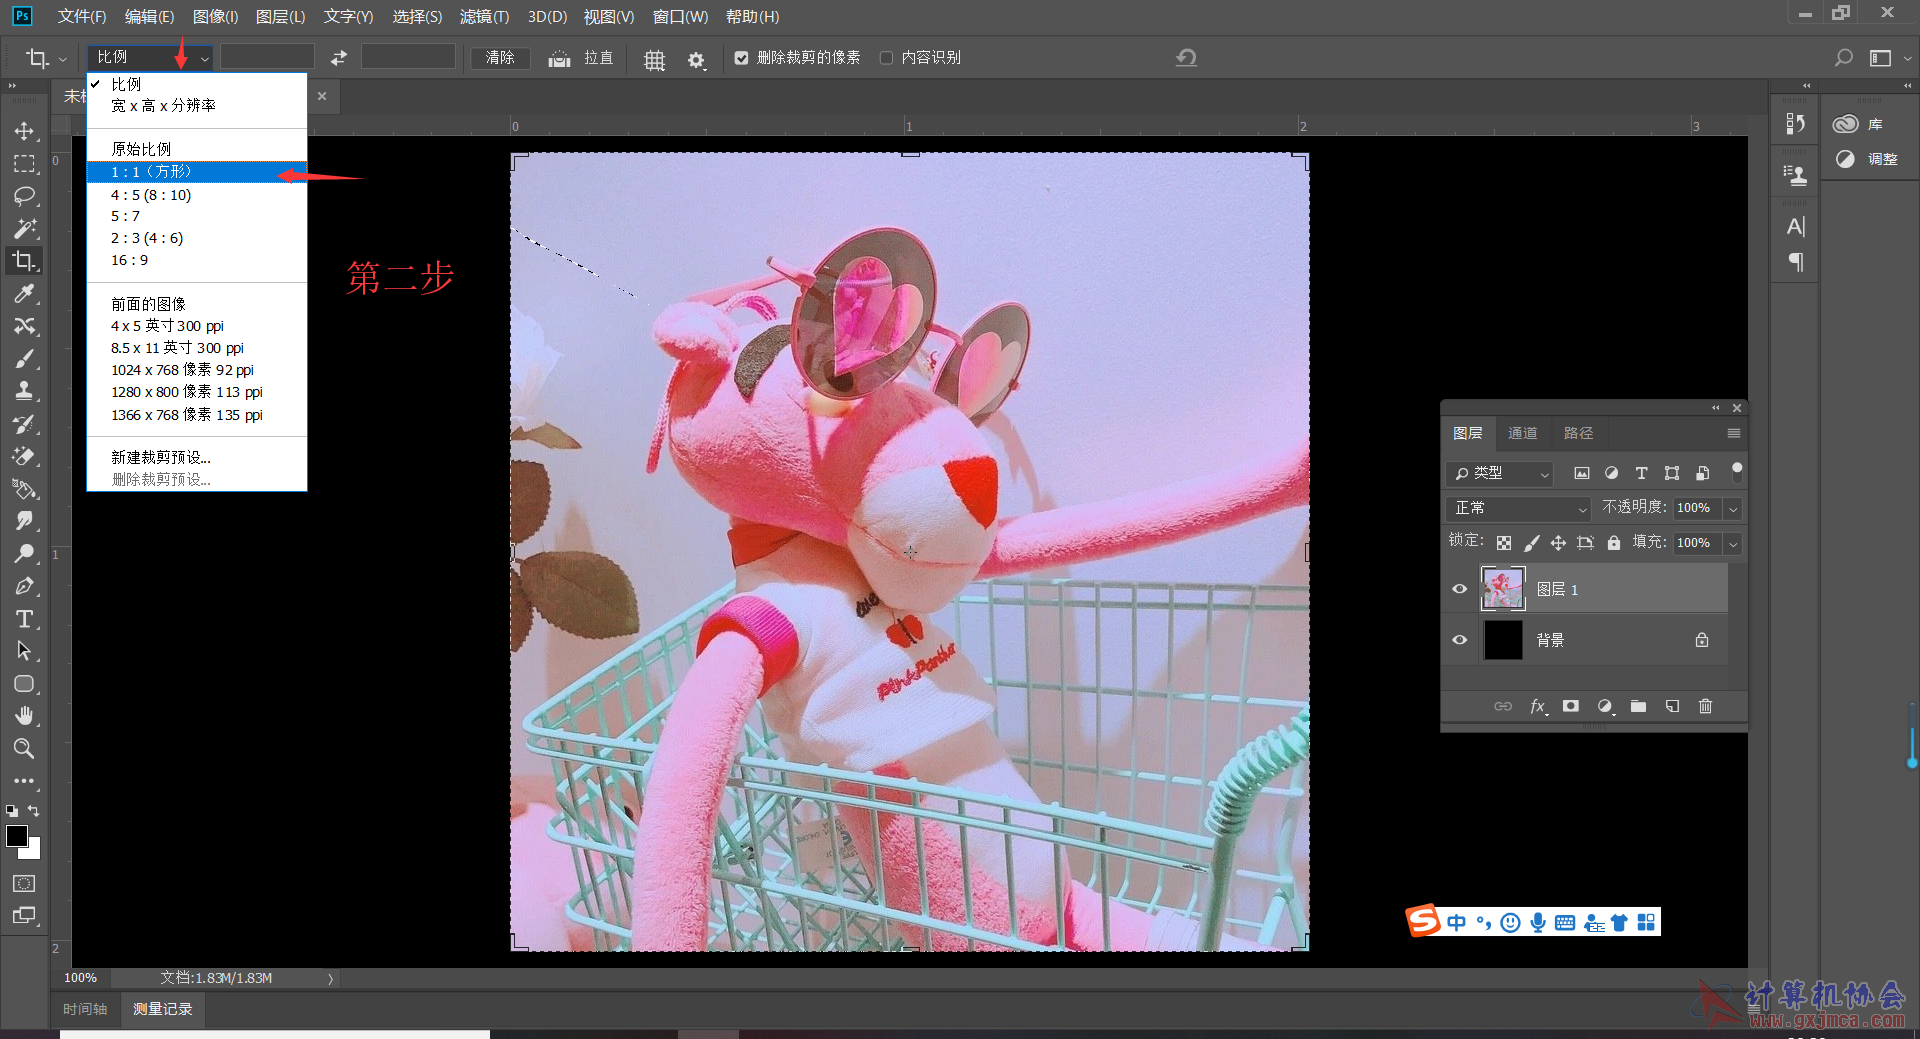This screenshot has height=1039, width=1920.
Task: Select the Move tool
Action: click(x=24, y=131)
